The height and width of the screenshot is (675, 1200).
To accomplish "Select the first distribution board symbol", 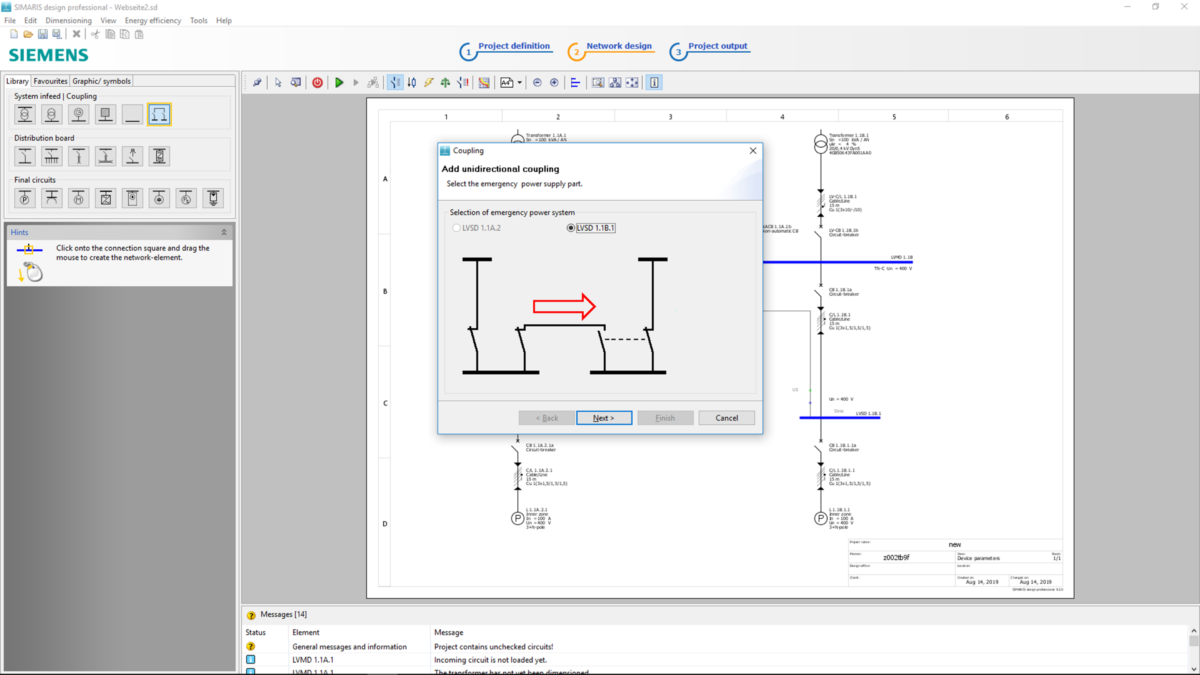I will tap(25, 156).
